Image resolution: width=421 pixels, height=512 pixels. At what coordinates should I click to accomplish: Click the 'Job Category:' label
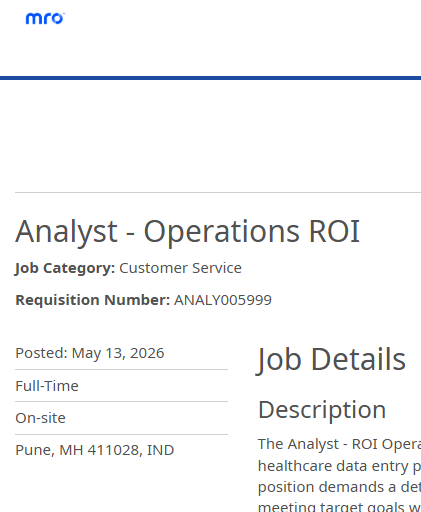[x=65, y=268]
